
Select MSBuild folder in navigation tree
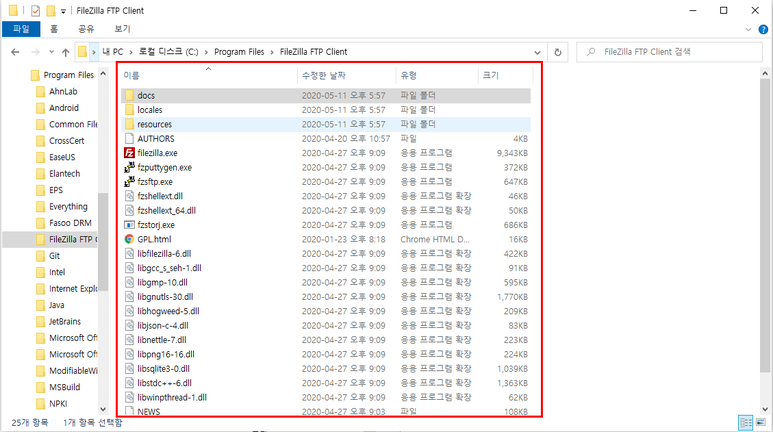tap(65, 387)
